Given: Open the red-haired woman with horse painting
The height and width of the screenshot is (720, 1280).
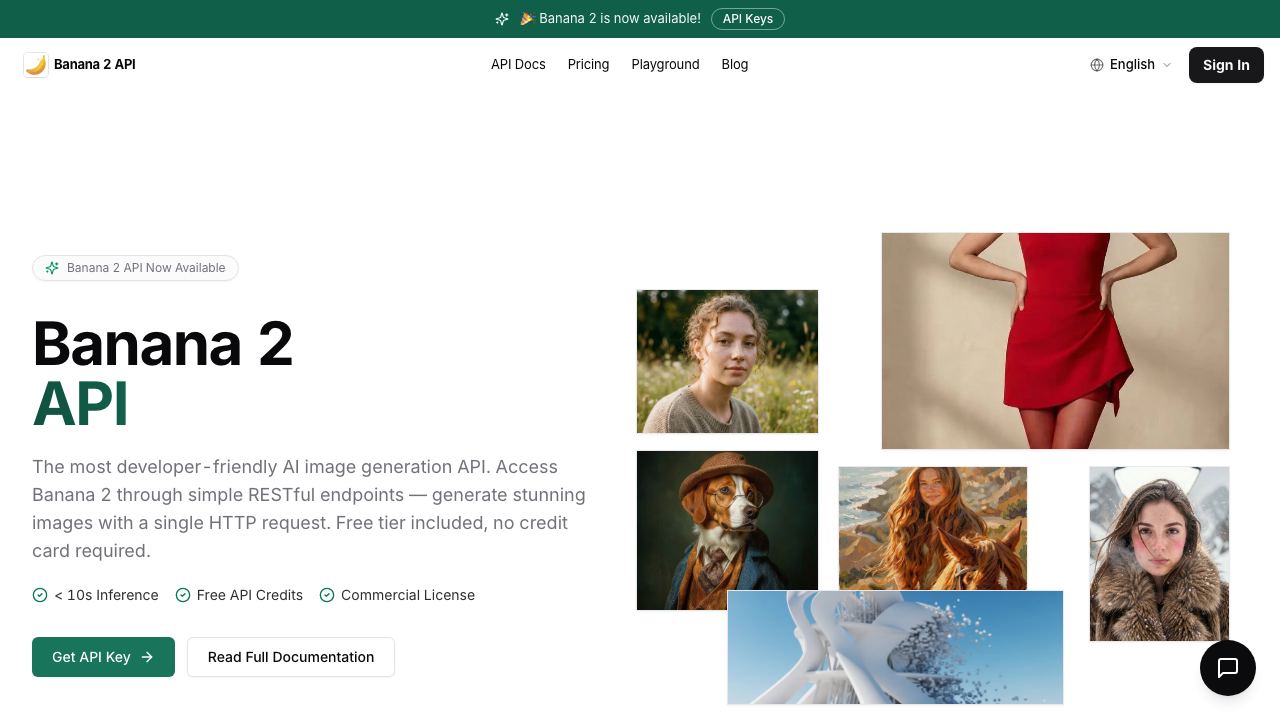Looking at the screenshot, I should [933, 528].
